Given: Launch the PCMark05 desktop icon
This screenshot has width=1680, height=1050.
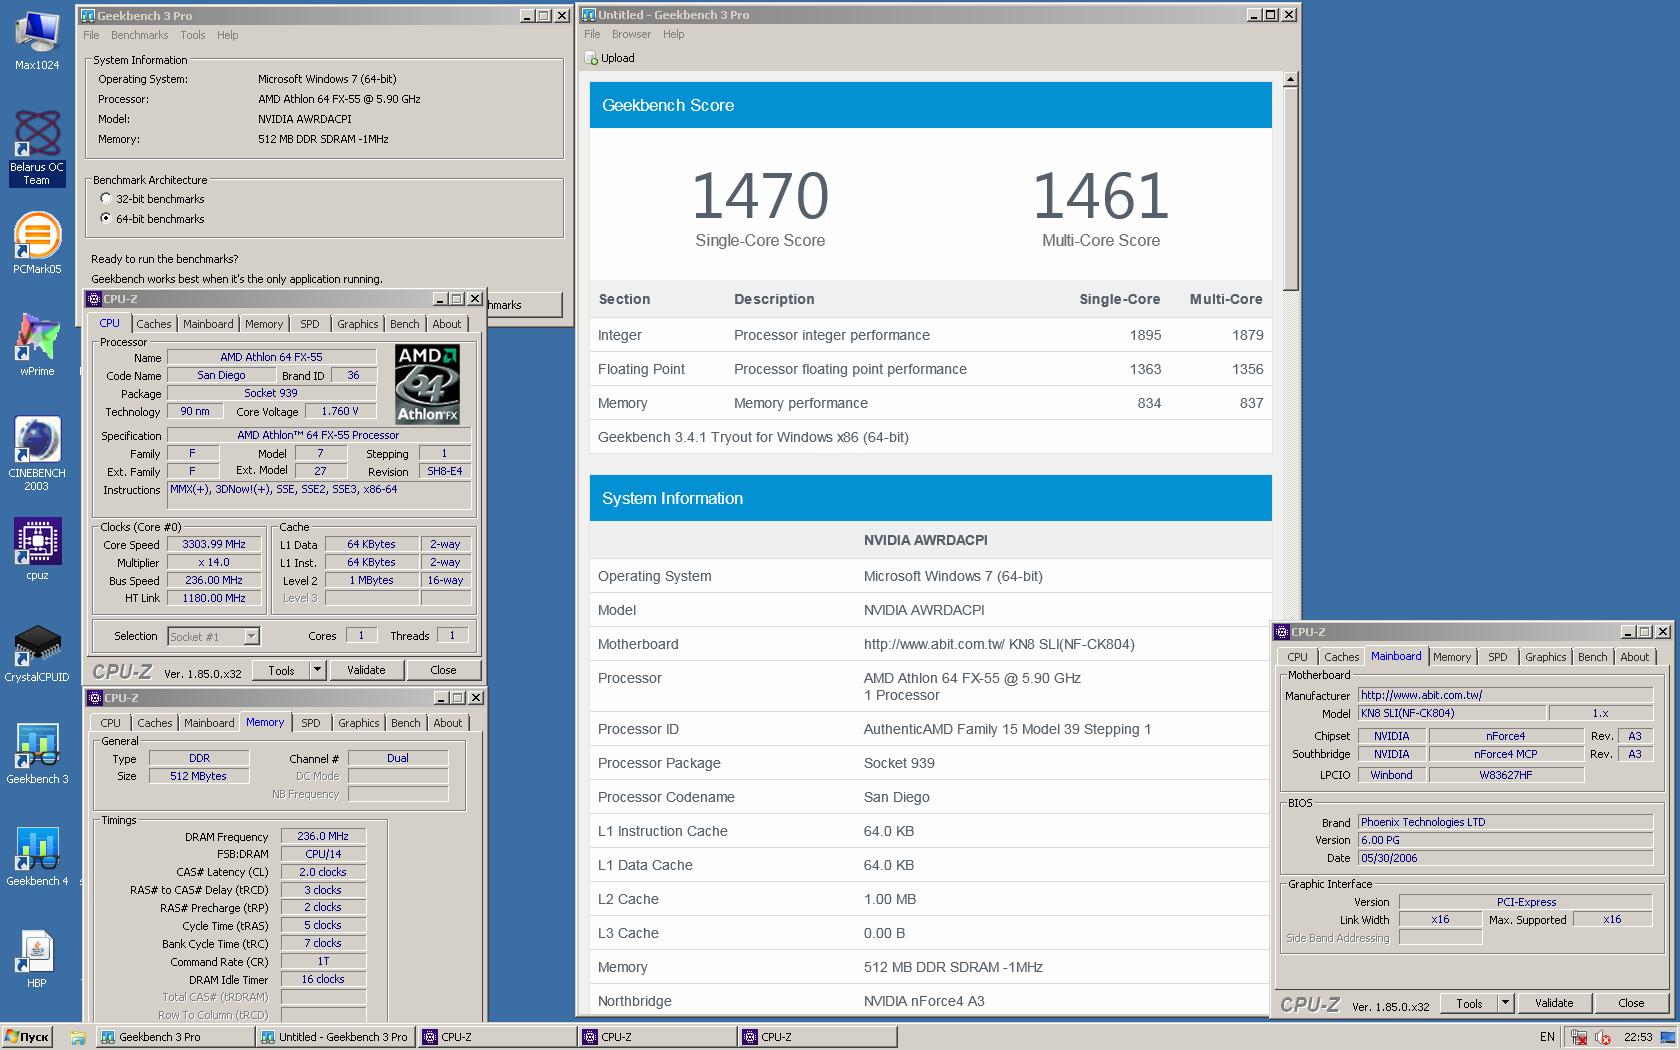Looking at the screenshot, I should point(37,243).
